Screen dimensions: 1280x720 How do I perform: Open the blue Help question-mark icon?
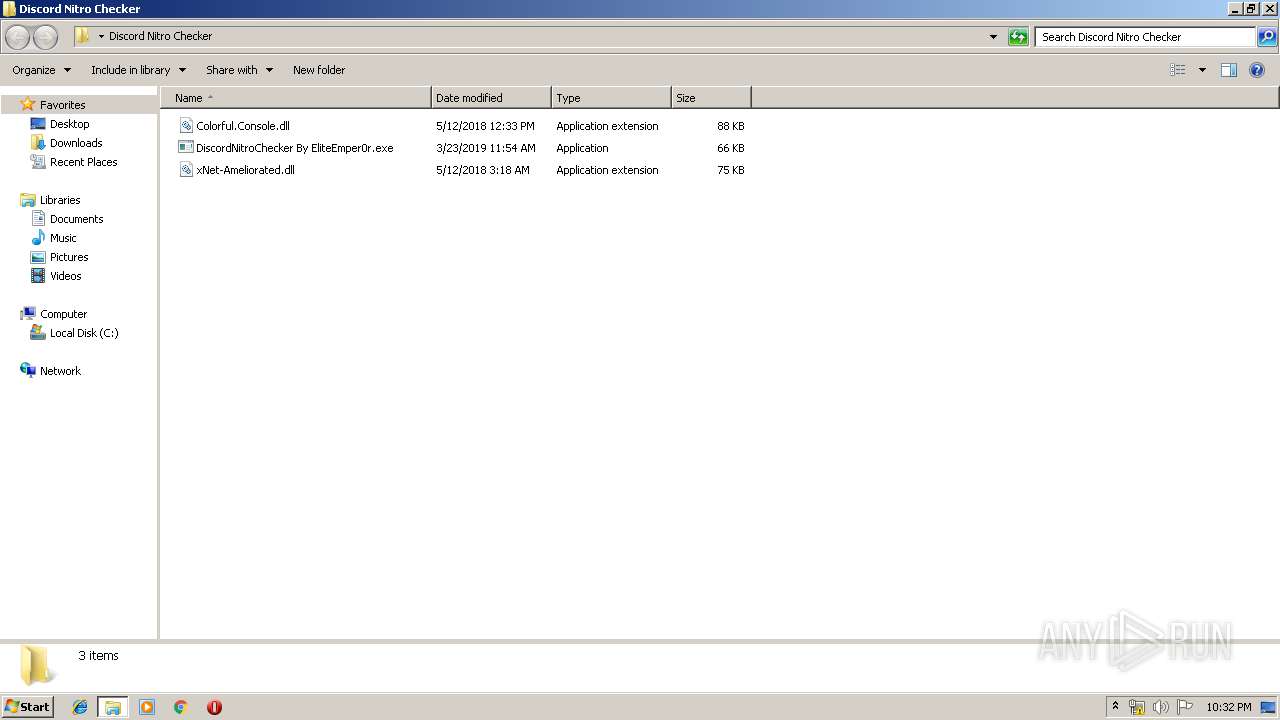click(1257, 70)
